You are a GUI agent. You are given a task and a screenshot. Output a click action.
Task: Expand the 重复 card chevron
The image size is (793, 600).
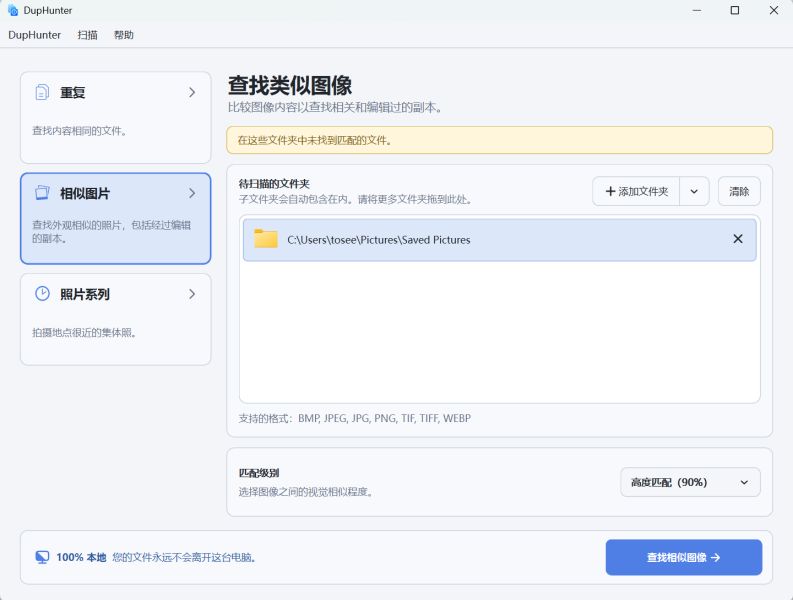pos(192,92)
